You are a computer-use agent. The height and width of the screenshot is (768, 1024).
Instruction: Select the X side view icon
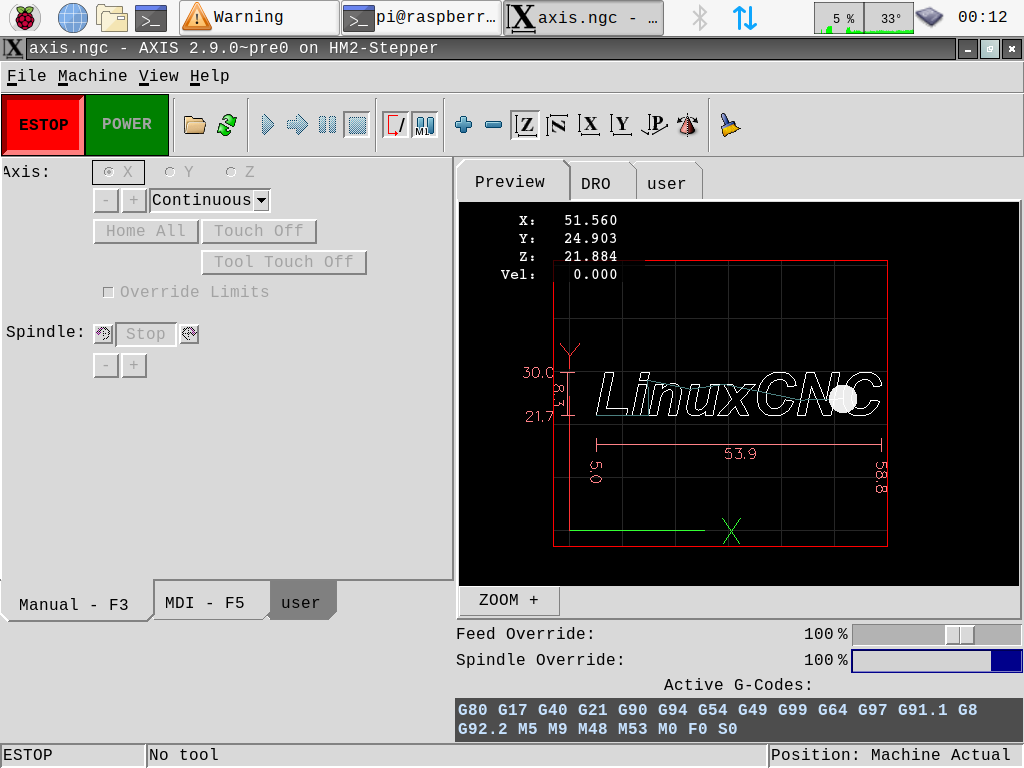click(x=589, y=125)
